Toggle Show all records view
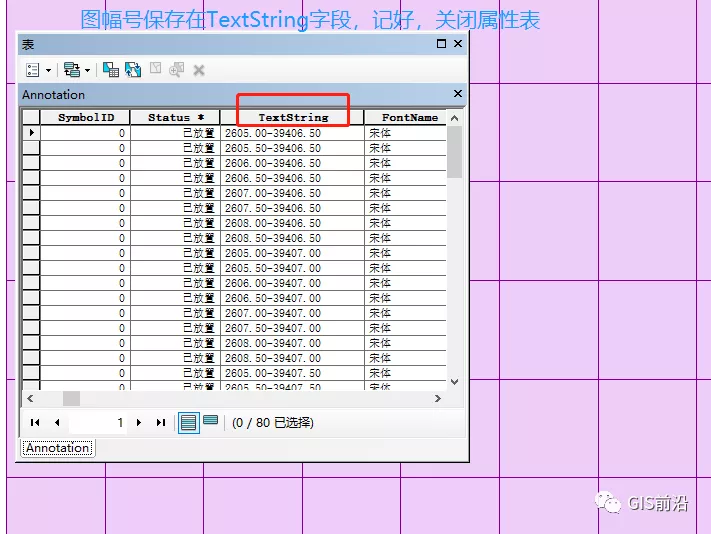This screenshot has height=534, width=711. [188, 422]
